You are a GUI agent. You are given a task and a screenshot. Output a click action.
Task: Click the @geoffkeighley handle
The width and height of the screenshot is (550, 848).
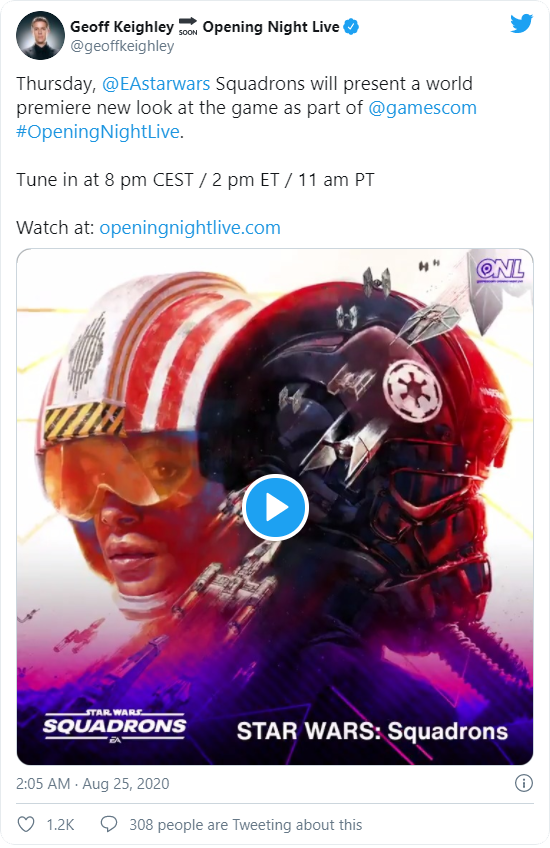(122, 46)
